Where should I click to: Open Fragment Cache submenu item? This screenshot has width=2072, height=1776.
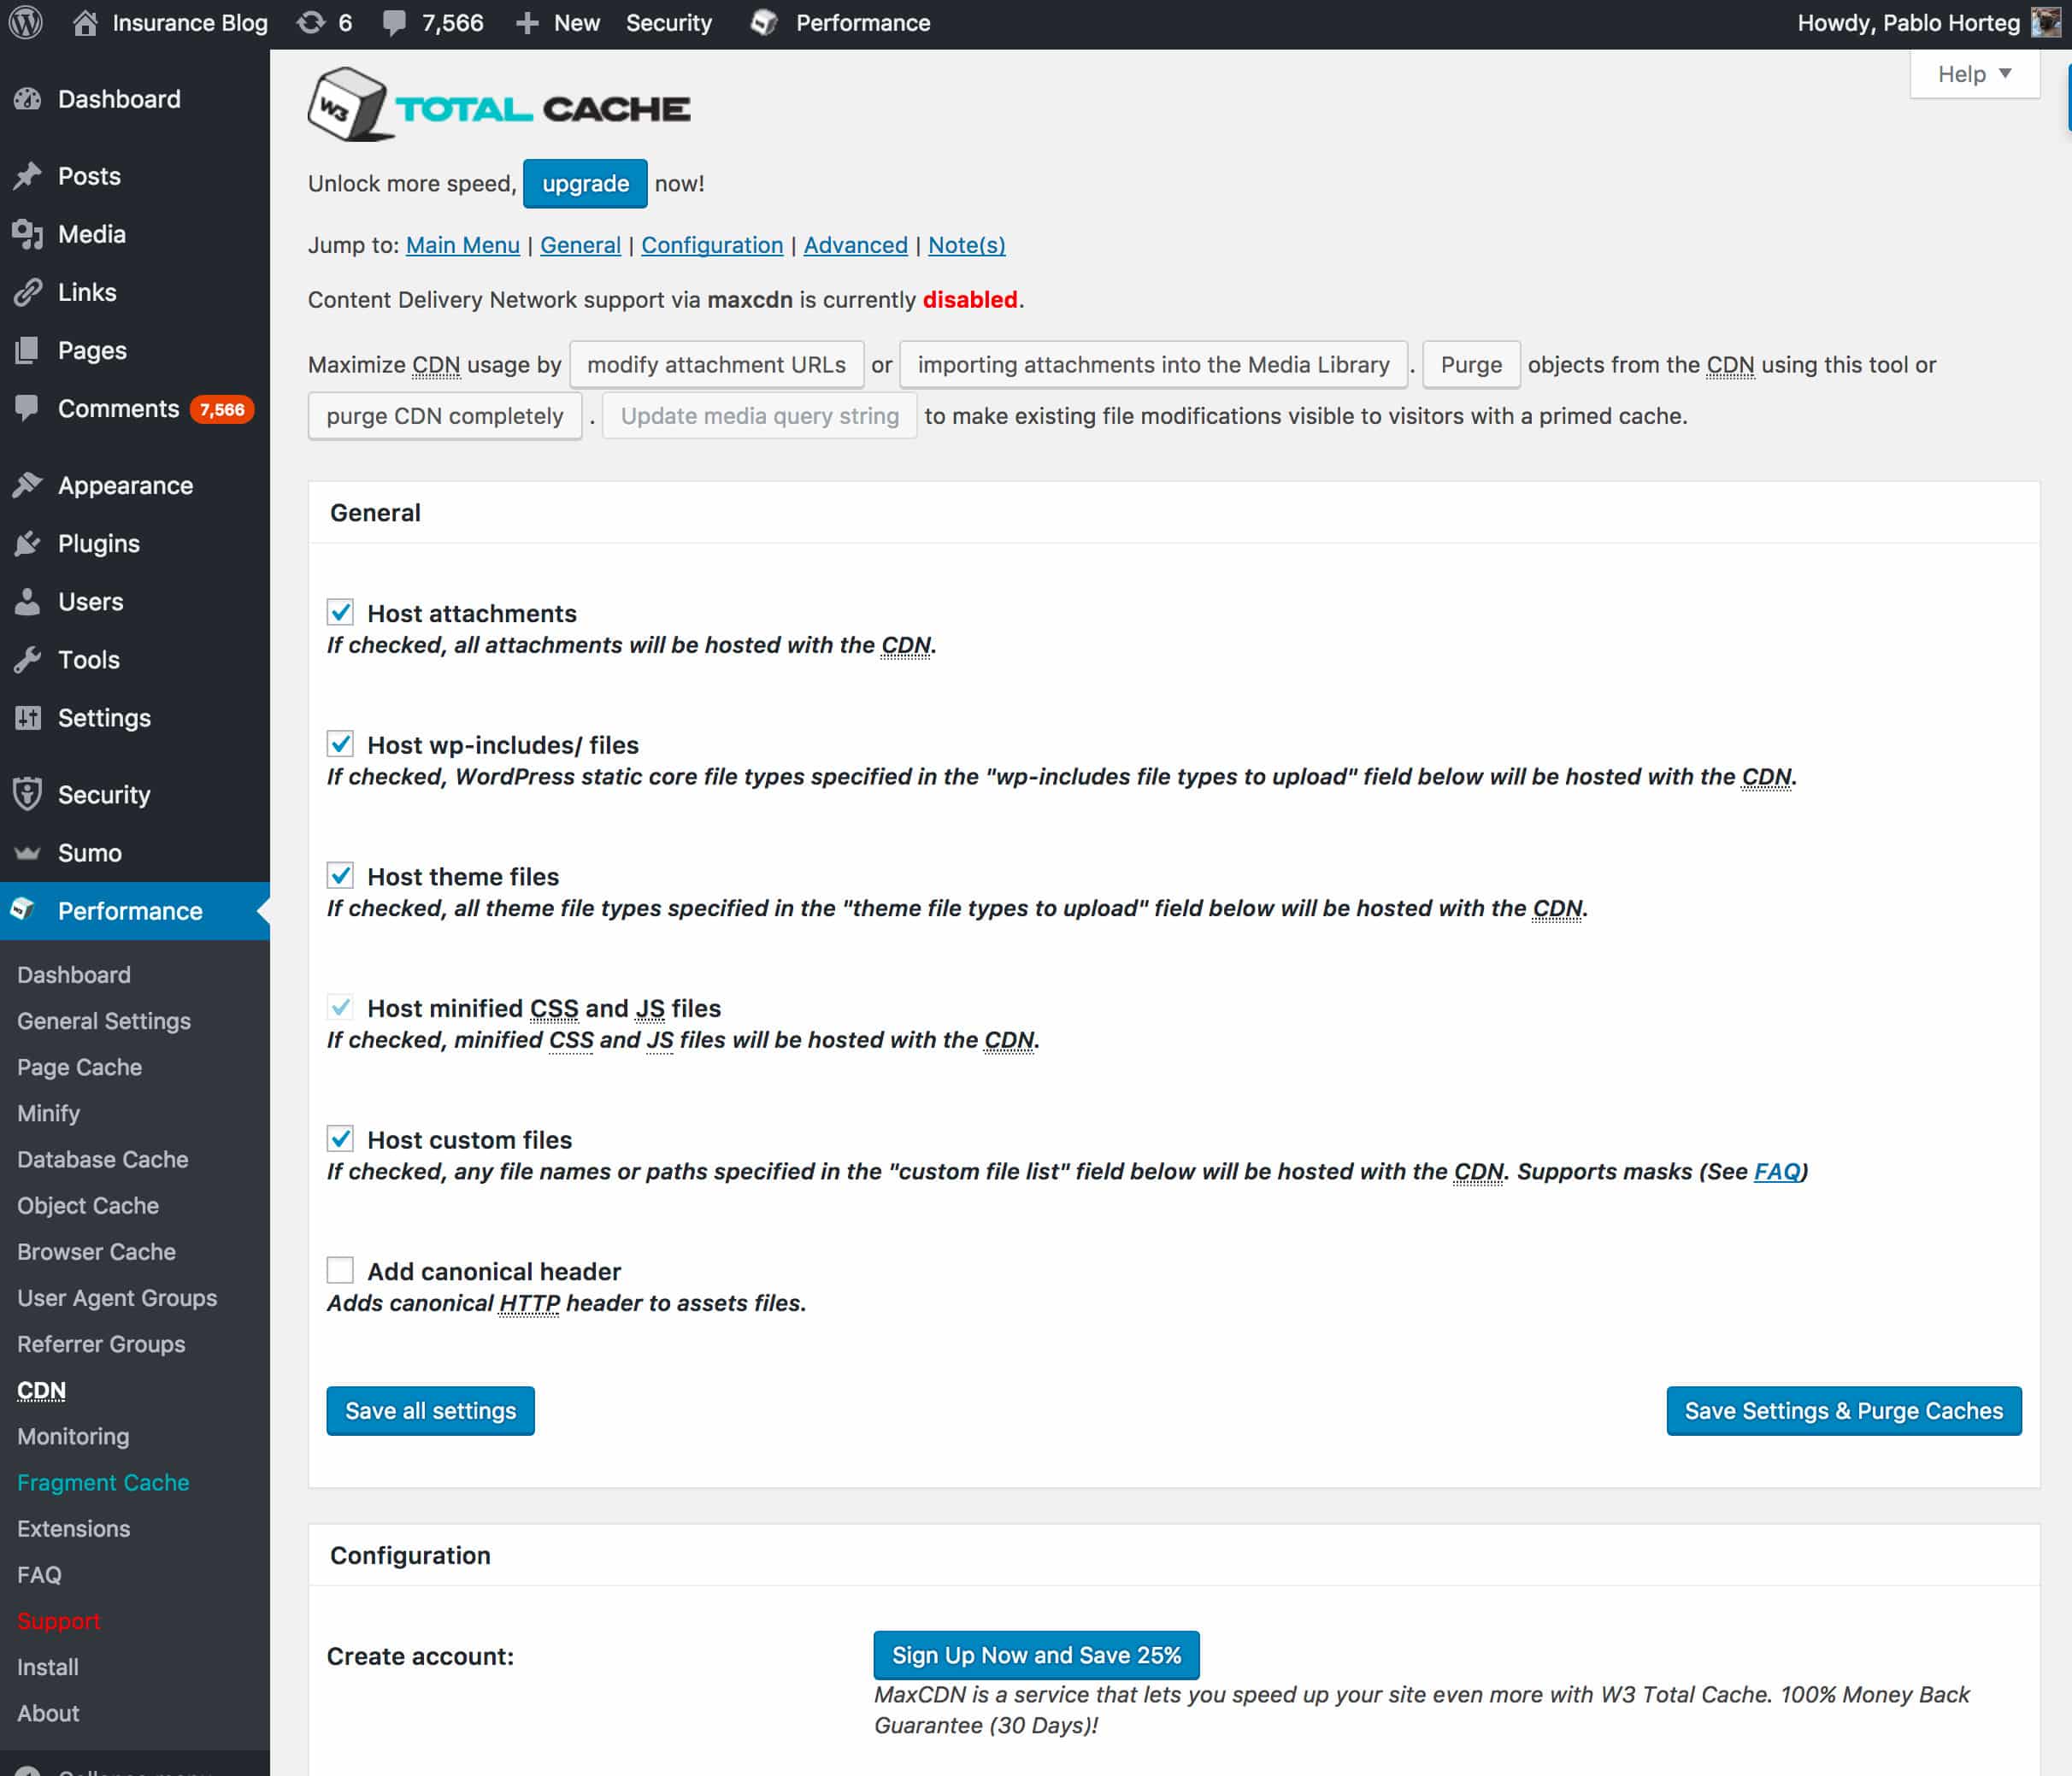(x=103, y=1482)
